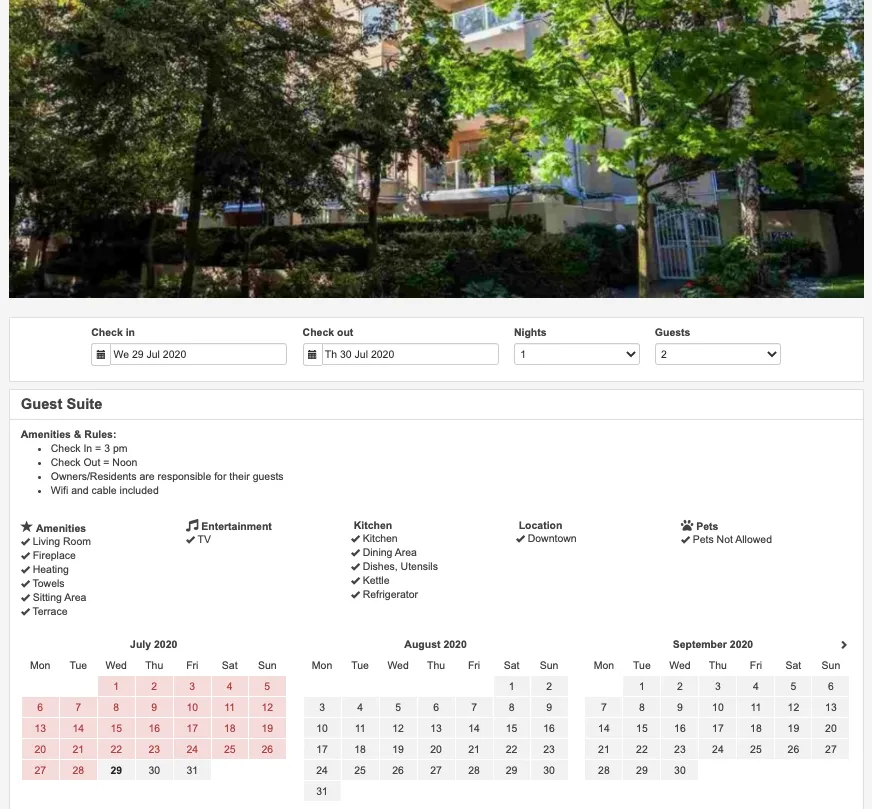Click the August 2020 month header

pyautogui.click(x=435, y=644)
